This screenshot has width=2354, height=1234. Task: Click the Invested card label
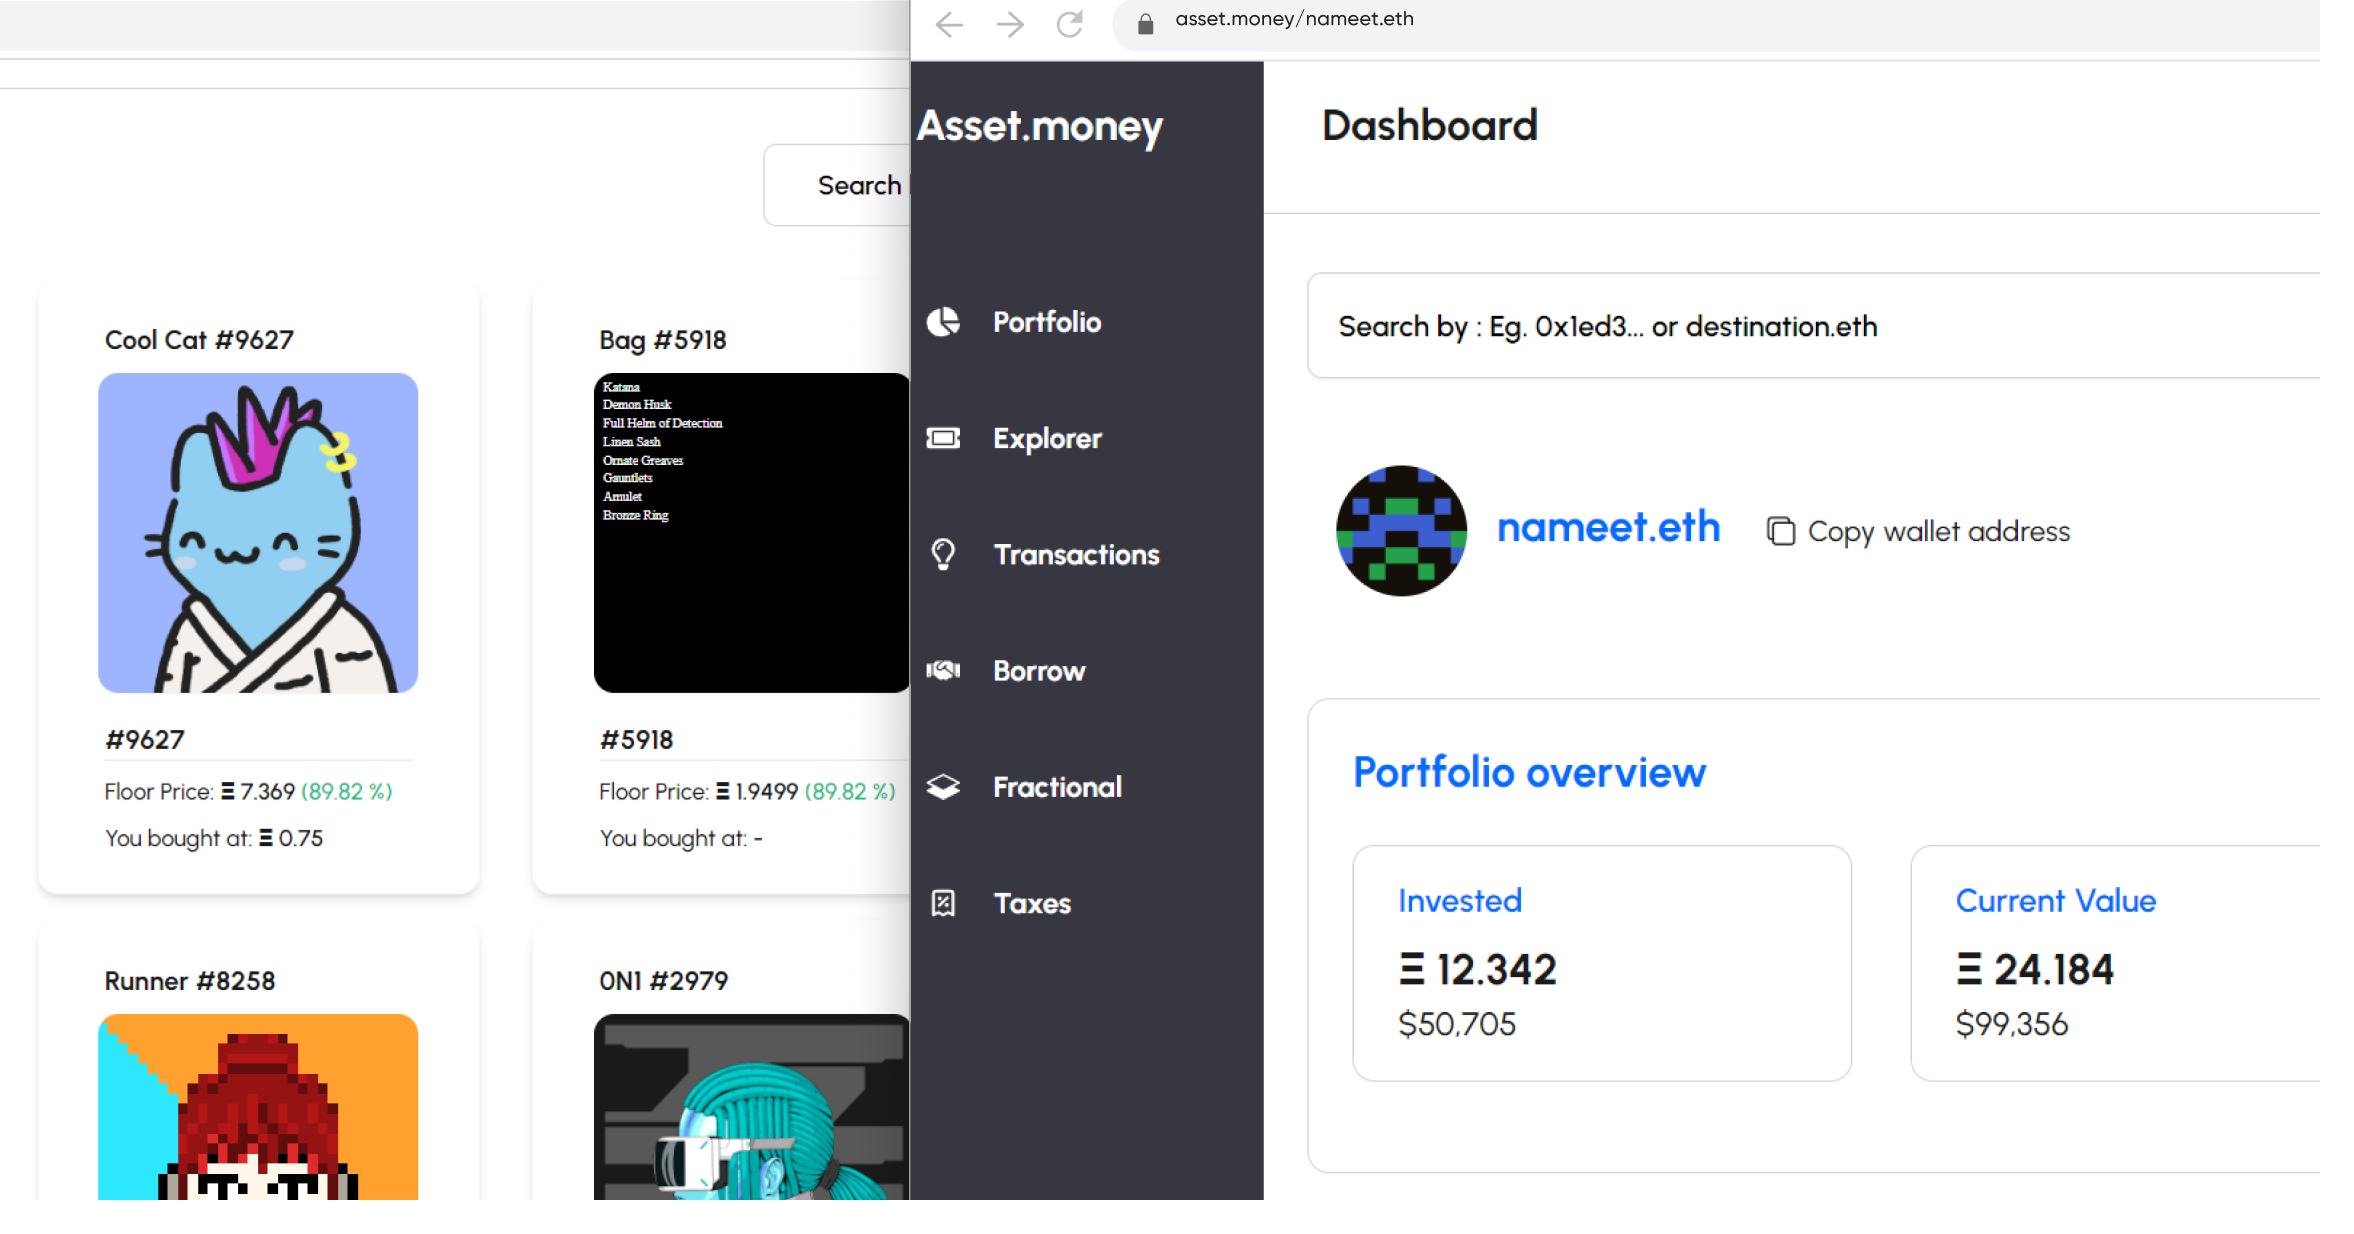pyautogui.click(x=1460, y=901)
